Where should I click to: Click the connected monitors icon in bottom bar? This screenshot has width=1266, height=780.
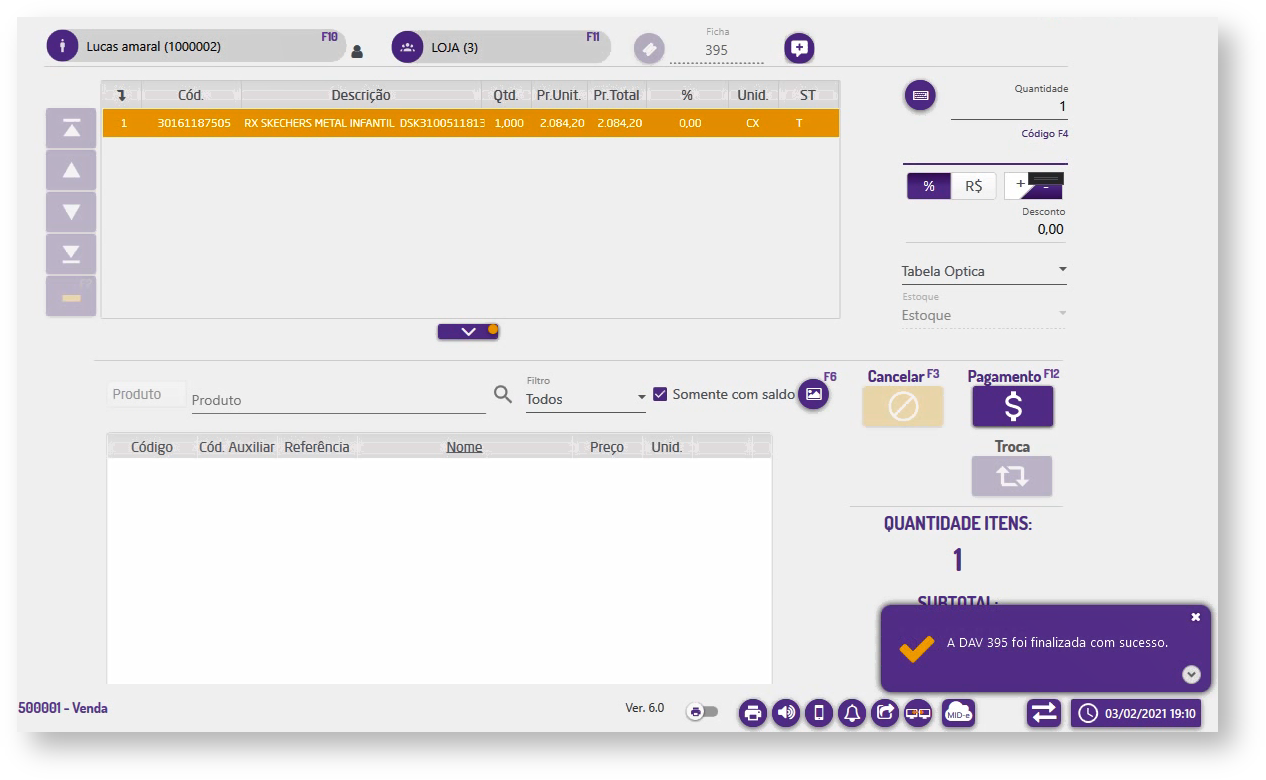coord(918,713)
